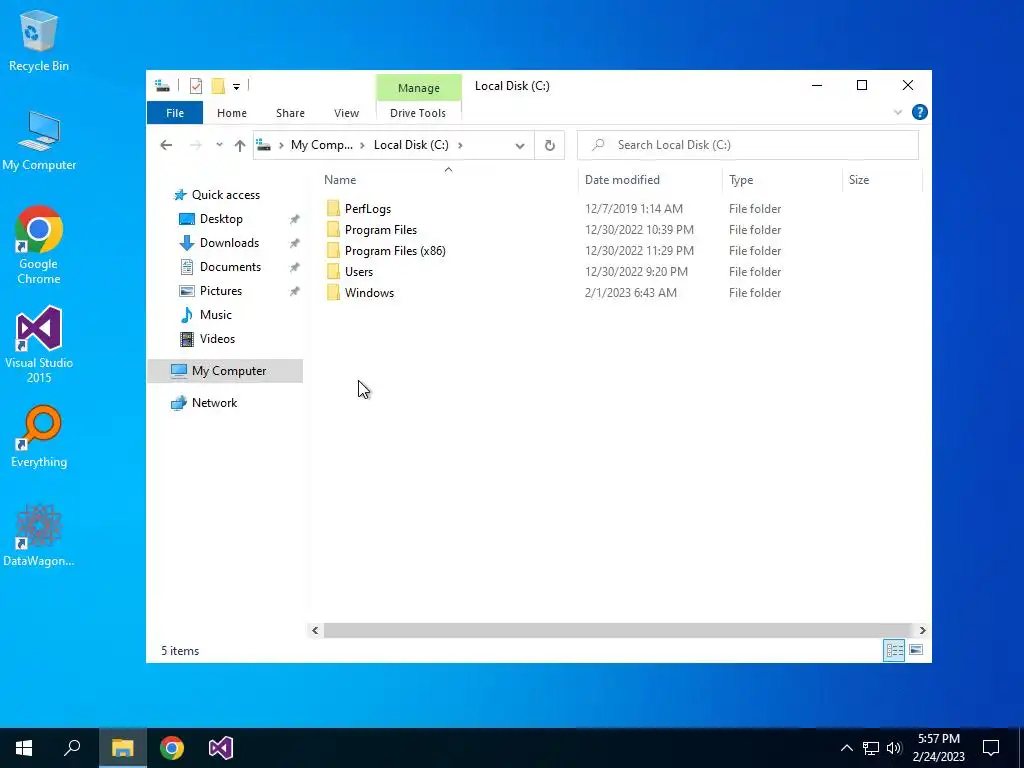Open Network in the navigation pane
This screenshot has width=1024, height=768.
coord(214,403)
